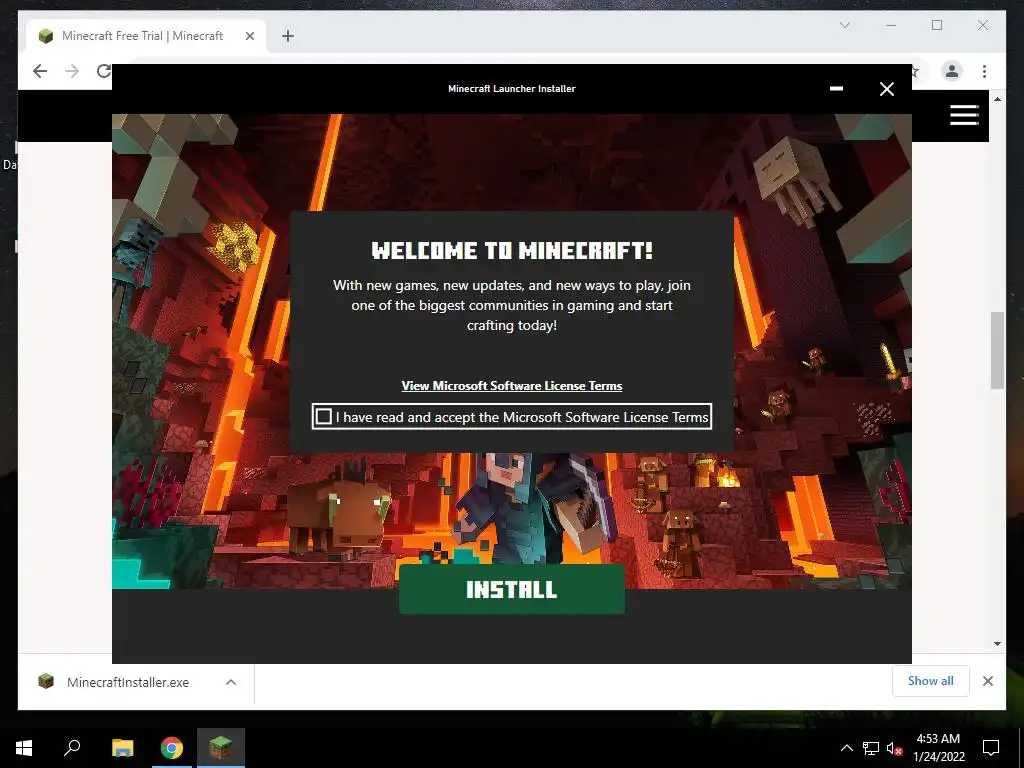The height and width of the screenshot is (768, 1024).
Task: Minimize the Minecraft Launcher Installer window
Action: (836, 89)
